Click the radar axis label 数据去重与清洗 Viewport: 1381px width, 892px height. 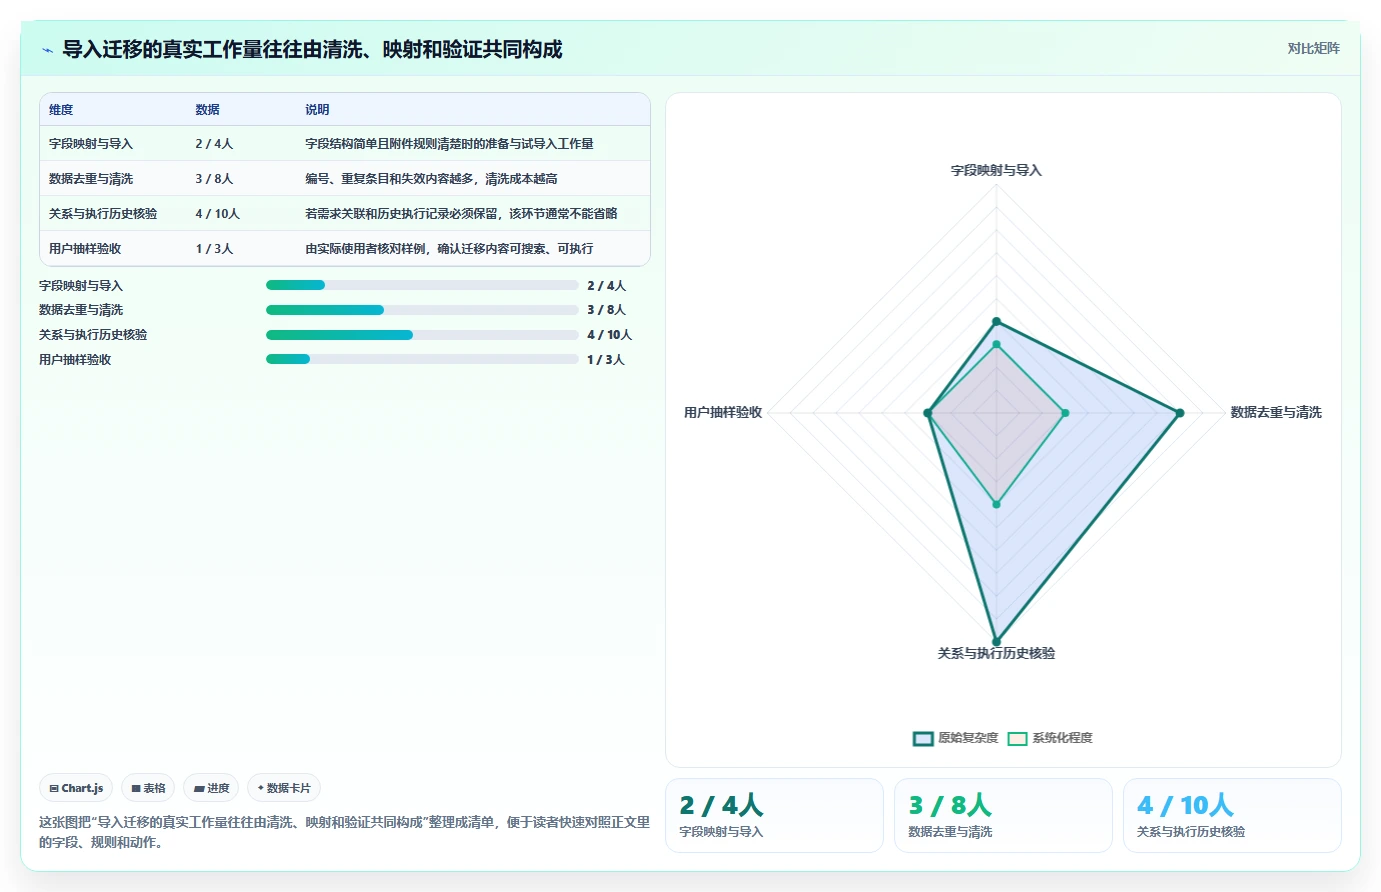point(1276,412)
